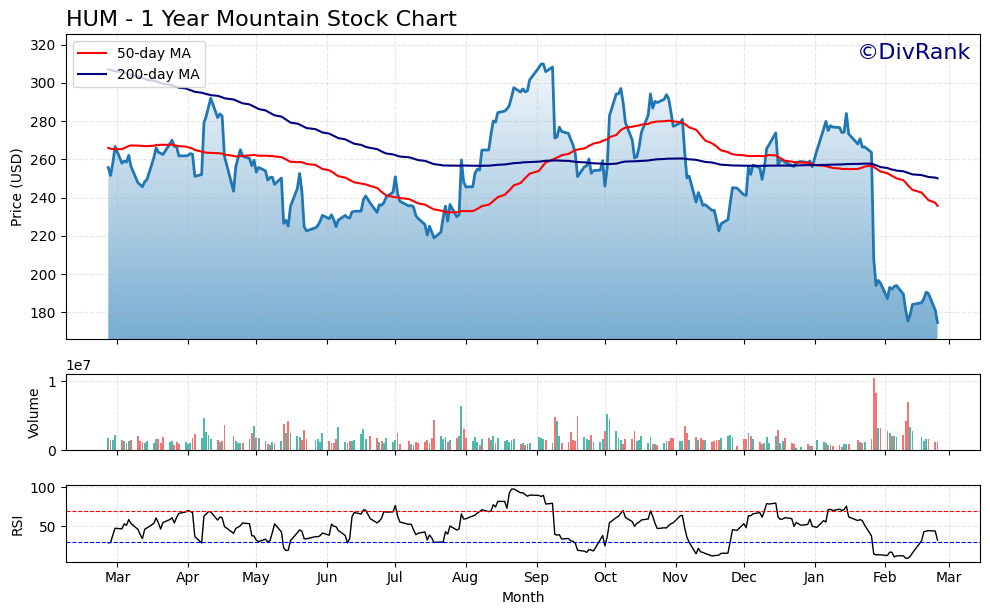
Task: Click the Price (USD) axis label
Action: click(x=18, y=185)
